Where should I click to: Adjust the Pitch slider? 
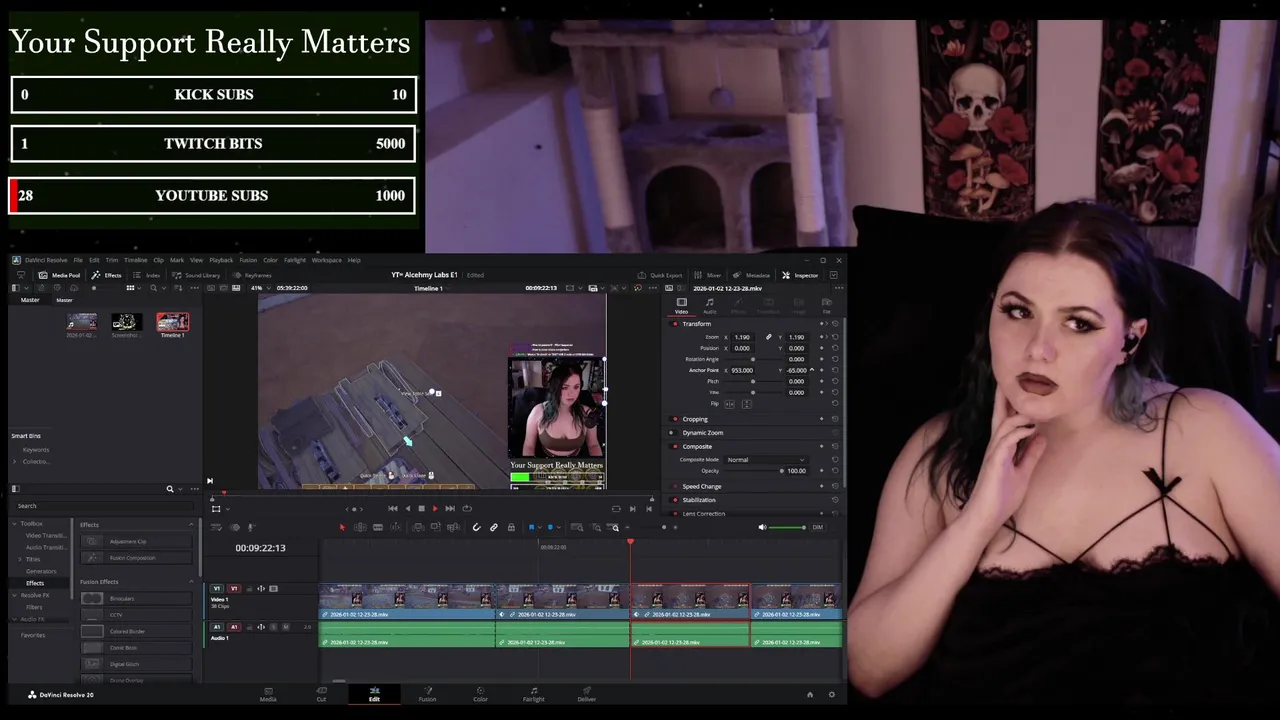(x=752, y=381)
